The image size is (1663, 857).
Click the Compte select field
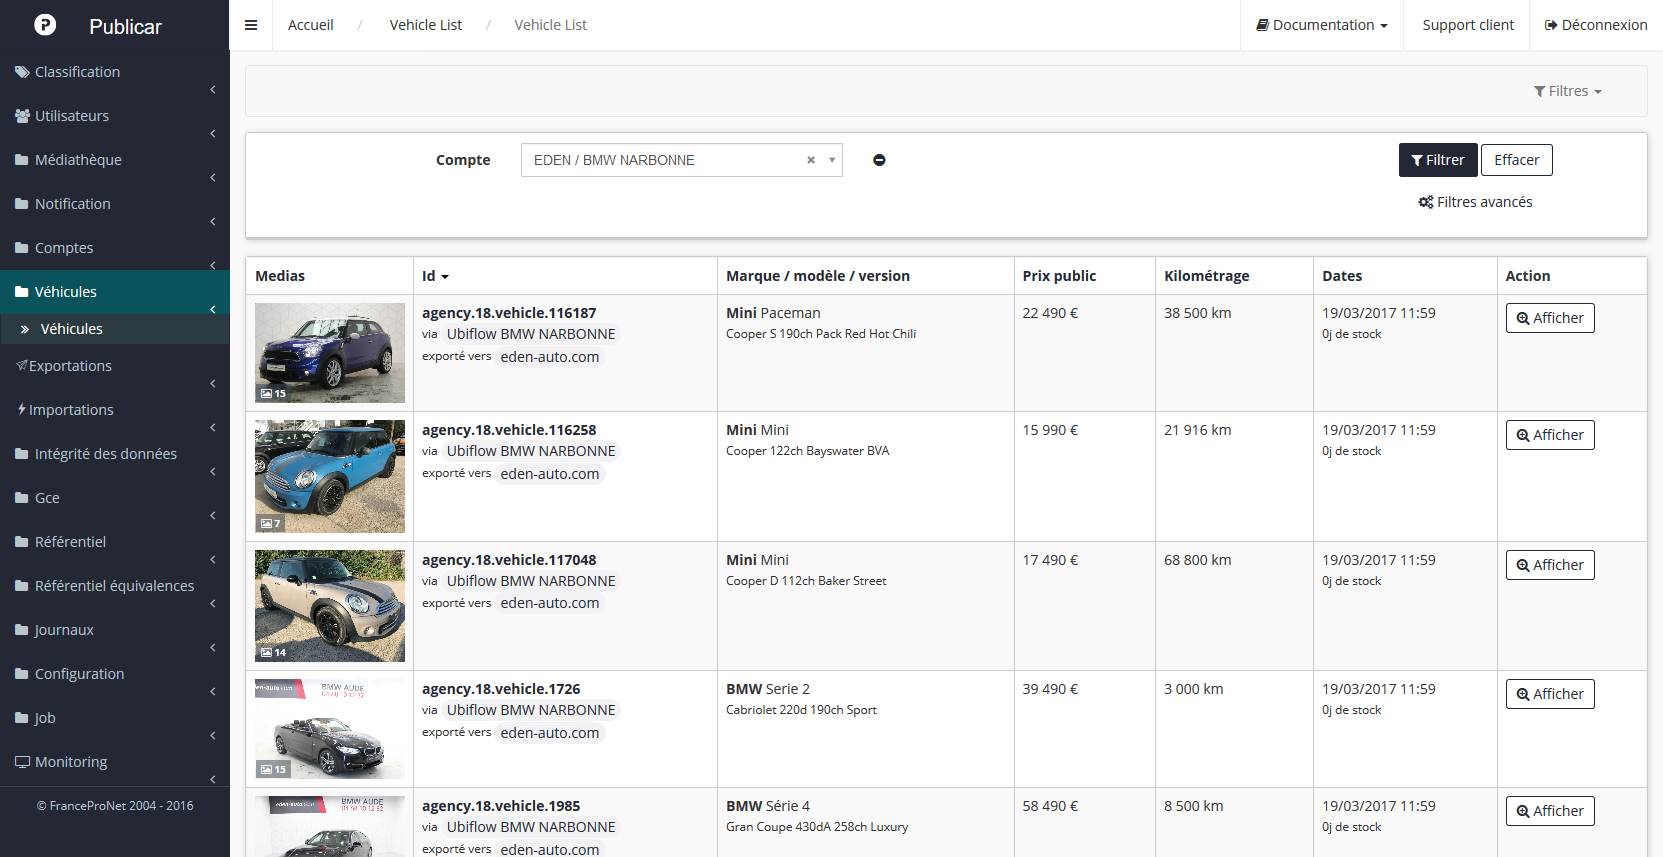click(x=682, y=160)
